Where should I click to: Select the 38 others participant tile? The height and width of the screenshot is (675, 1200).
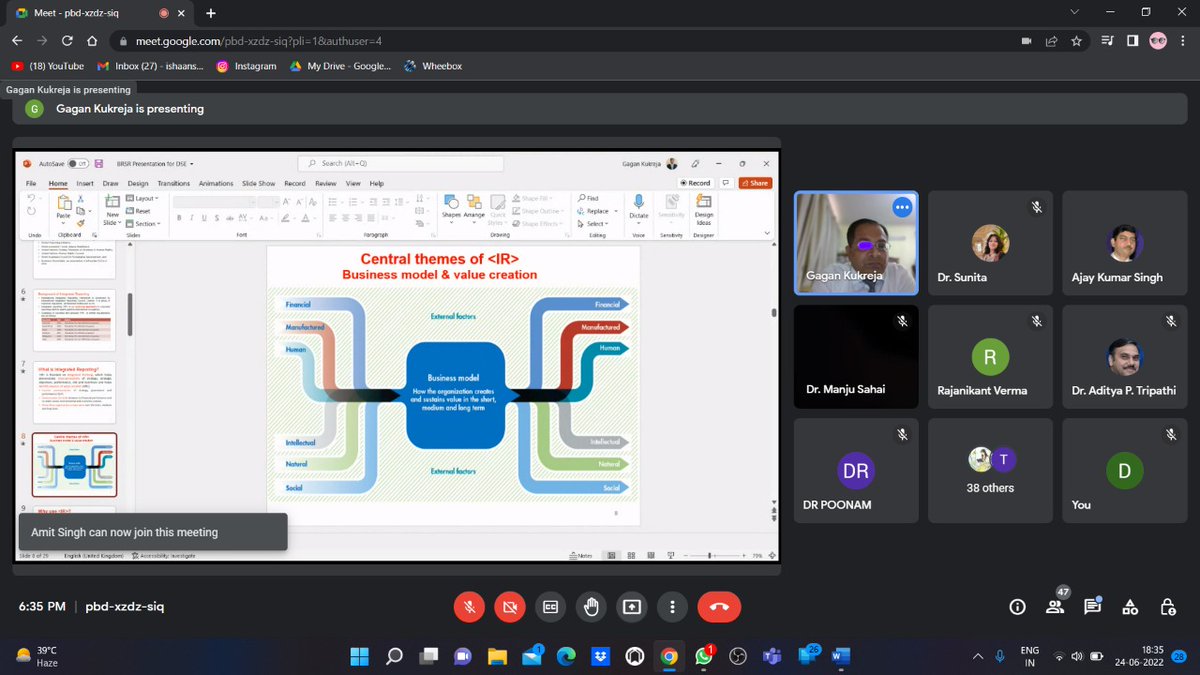click(x=990, y=470)
